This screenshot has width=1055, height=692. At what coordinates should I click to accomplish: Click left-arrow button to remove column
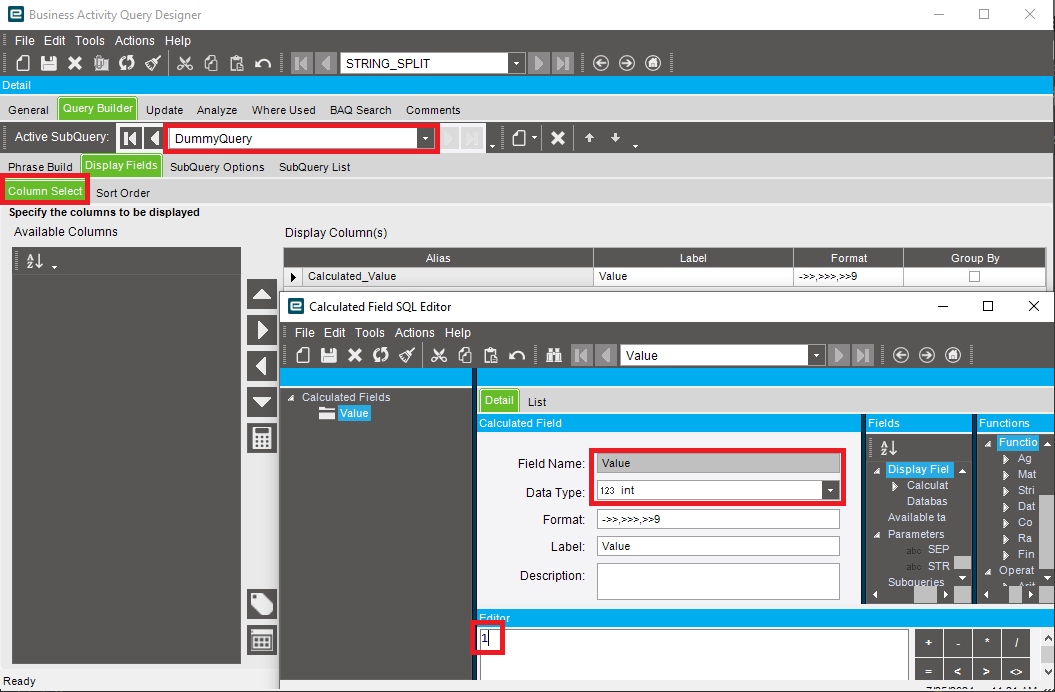[262, 366]
